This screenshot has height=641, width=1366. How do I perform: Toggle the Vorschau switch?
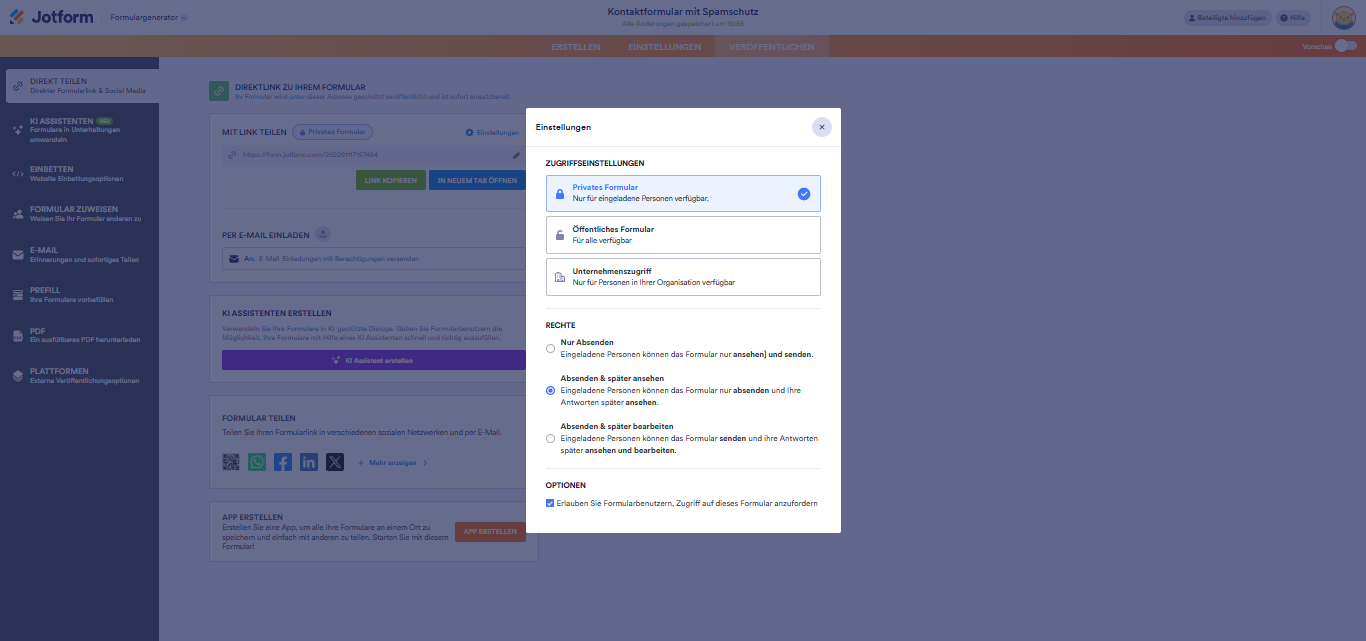(1346, 46)
